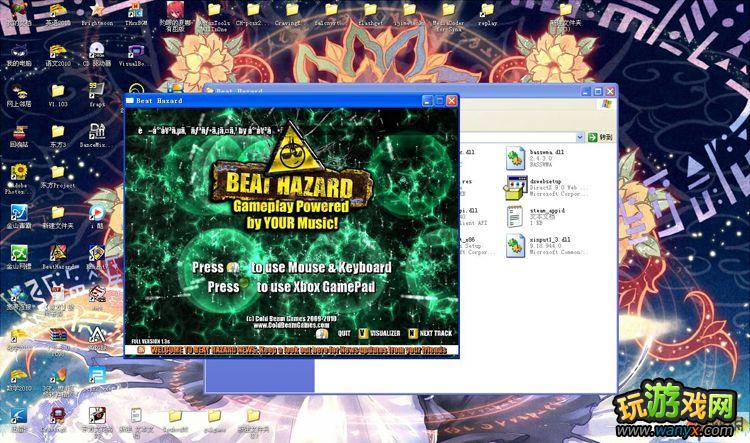This screenshot has width=750, height=443.
Task: Click the Windows flag logo in Explorer toolbar
Action: click(607, 104)
